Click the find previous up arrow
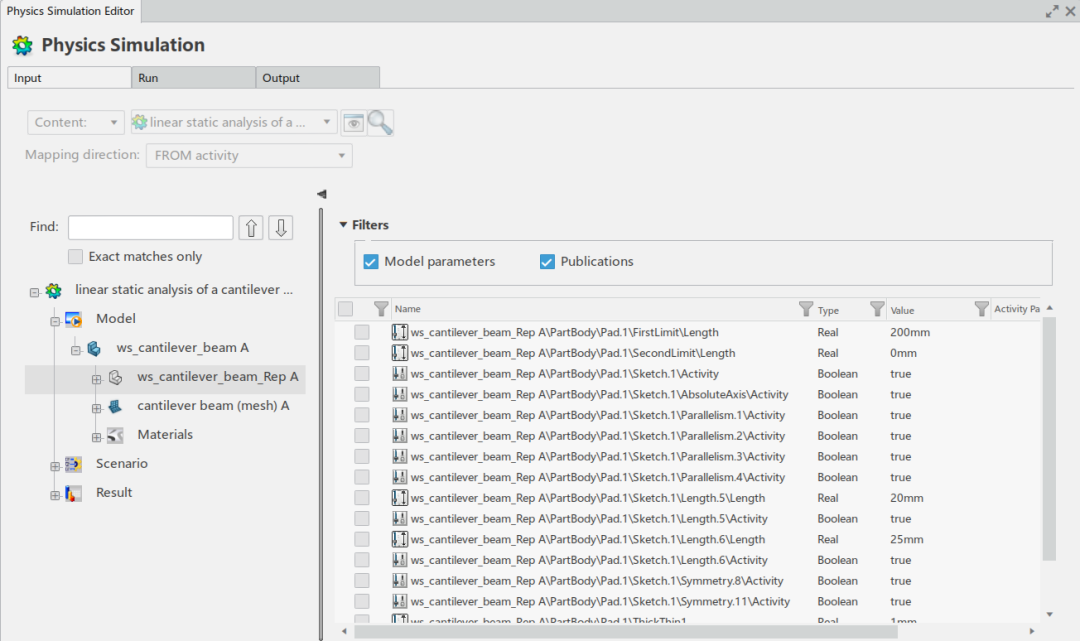Viewport: 1080px width, 641px height. 251,228
